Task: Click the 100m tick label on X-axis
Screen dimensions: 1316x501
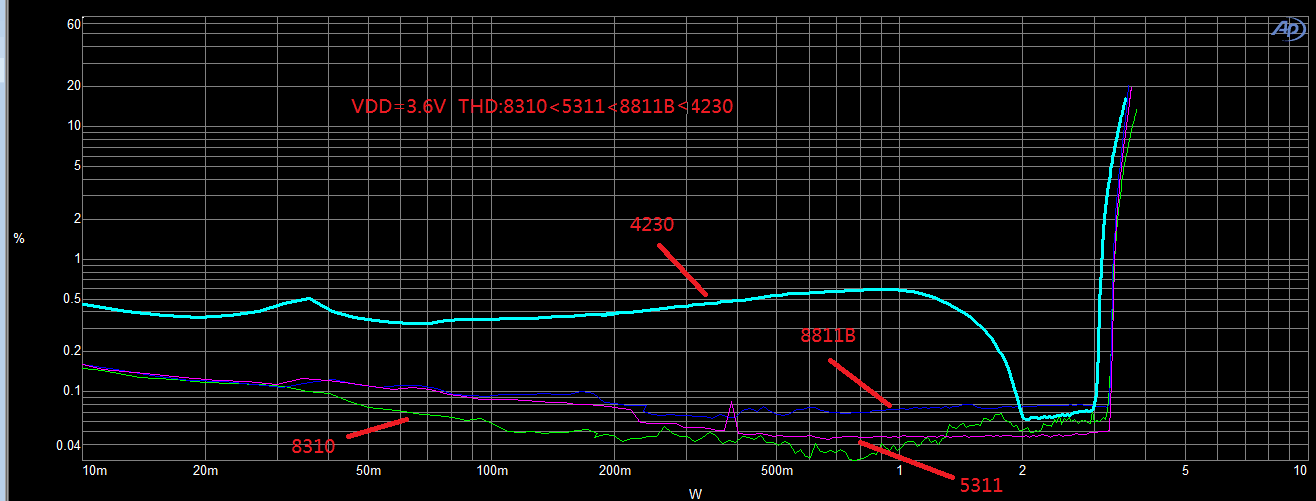Action: [x=490, y=470]
